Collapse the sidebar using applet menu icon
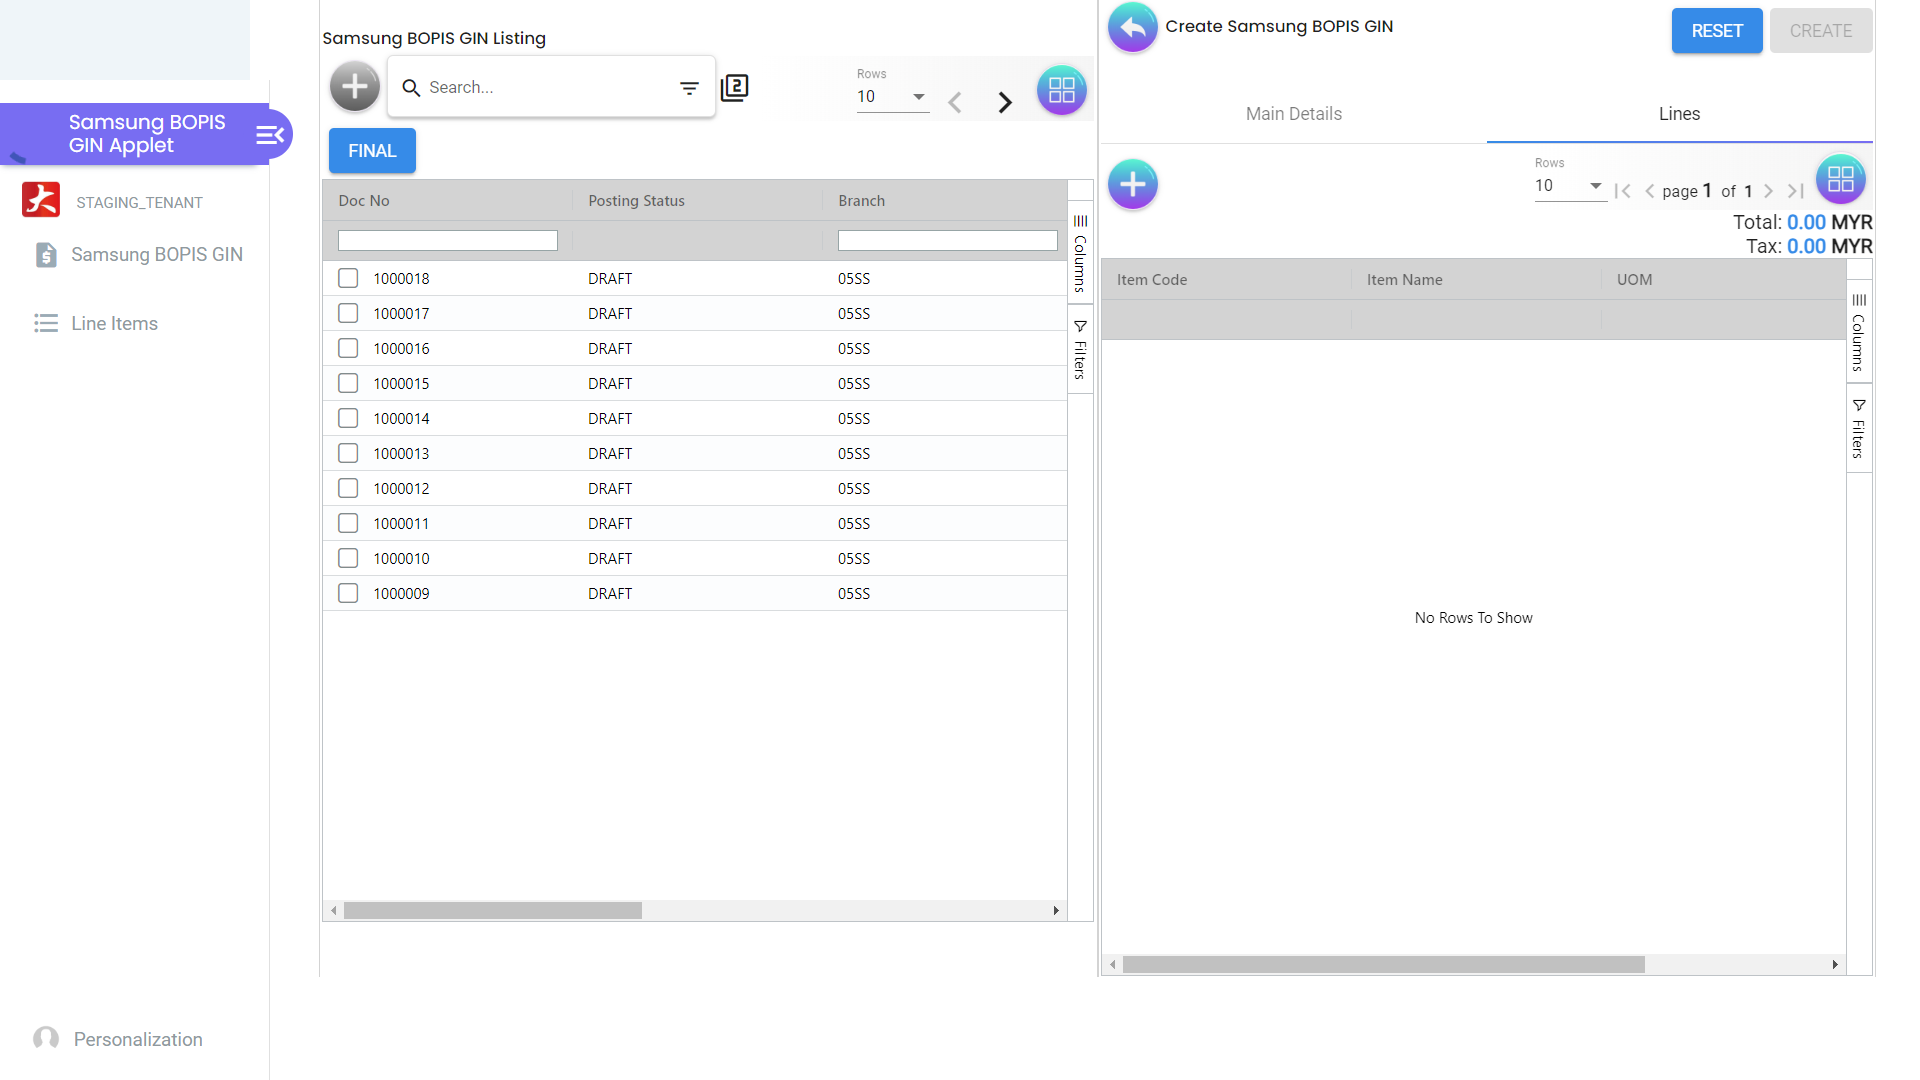The image size is (1920, 1080). [270, 135]
